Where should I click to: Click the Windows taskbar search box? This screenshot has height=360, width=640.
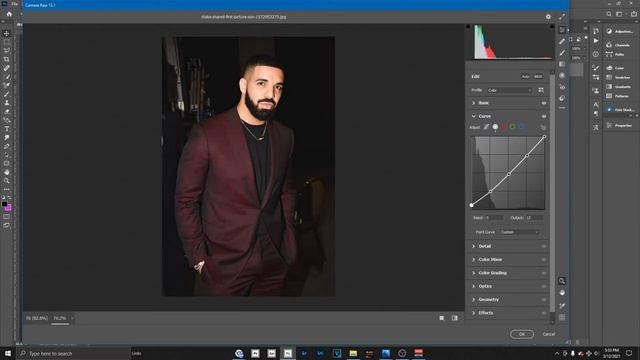(x=73, y=353)
